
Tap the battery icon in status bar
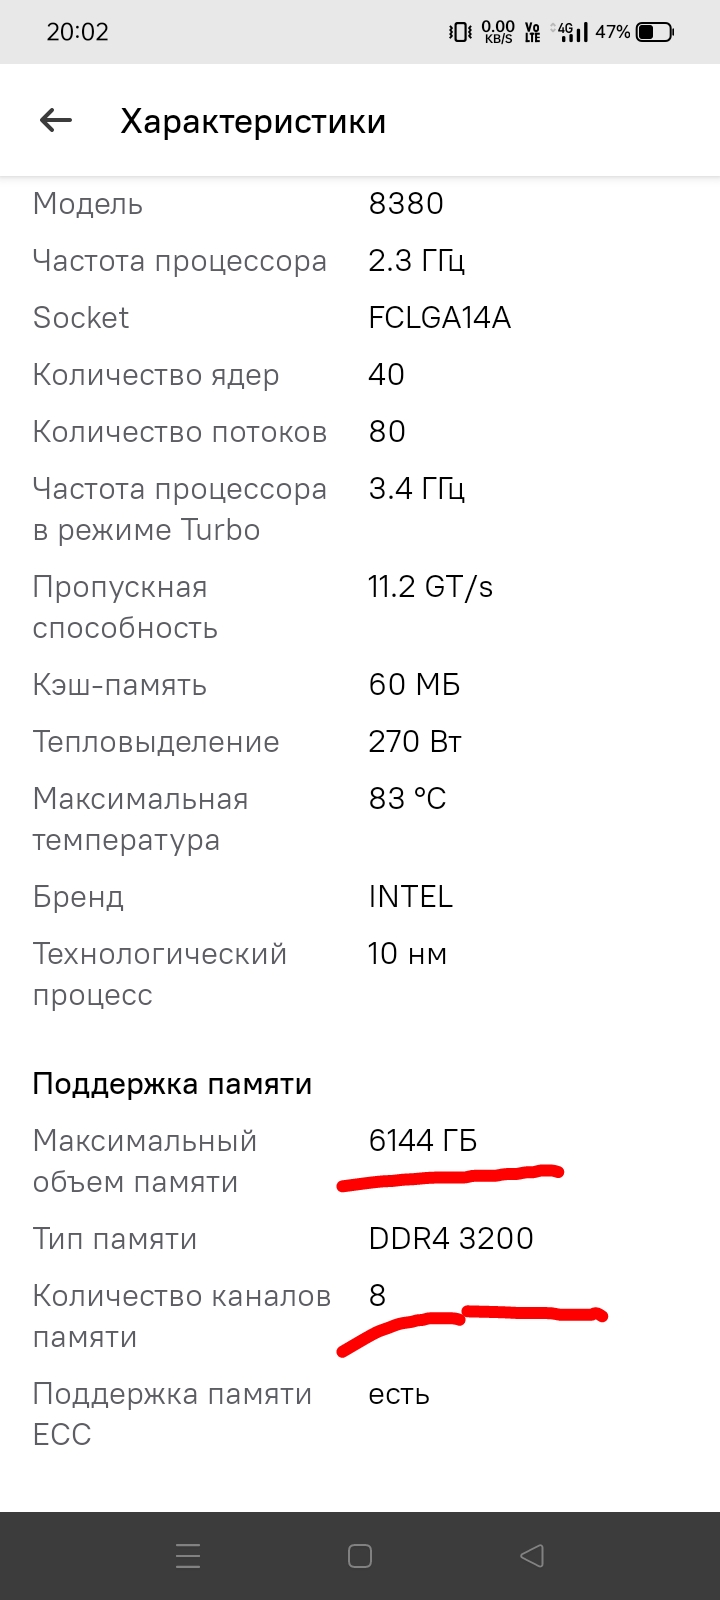click(655, 32)
